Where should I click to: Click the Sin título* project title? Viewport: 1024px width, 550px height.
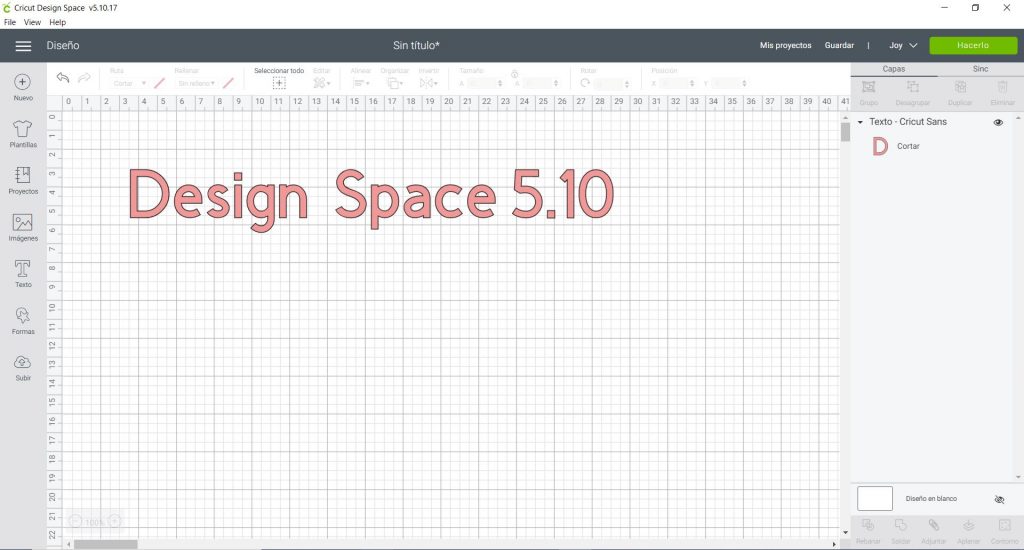pyautogui.click(x=416, y=46)
